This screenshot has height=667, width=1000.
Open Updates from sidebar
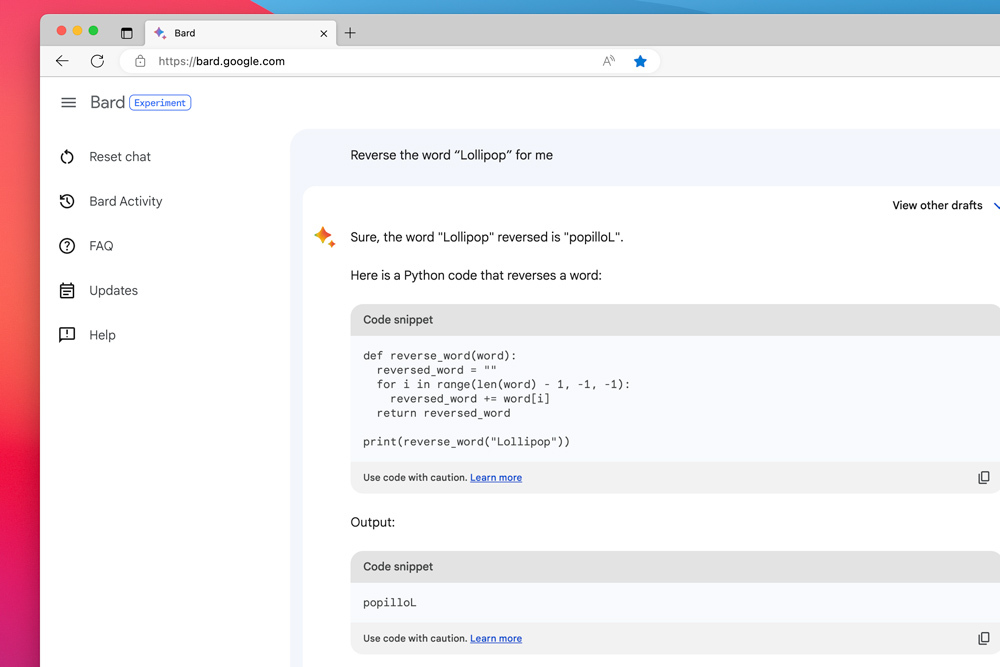pos(114,291)
